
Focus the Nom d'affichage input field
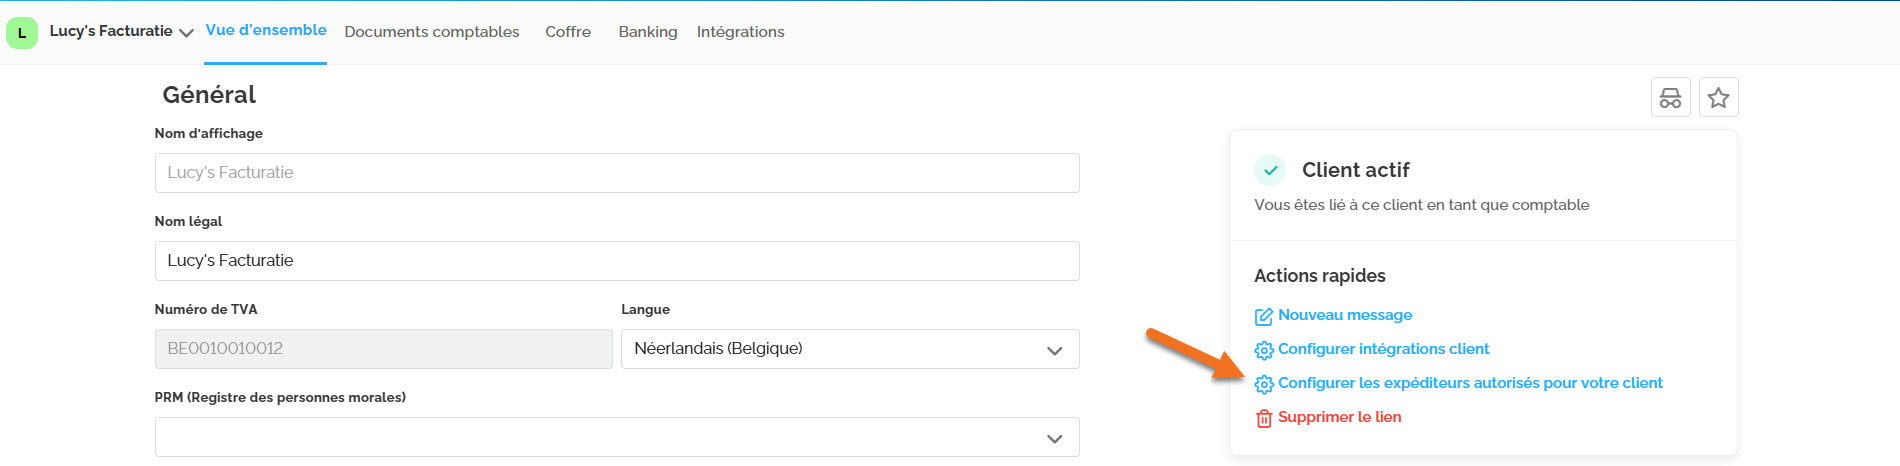pyautogui.click(x=616, y=173)
